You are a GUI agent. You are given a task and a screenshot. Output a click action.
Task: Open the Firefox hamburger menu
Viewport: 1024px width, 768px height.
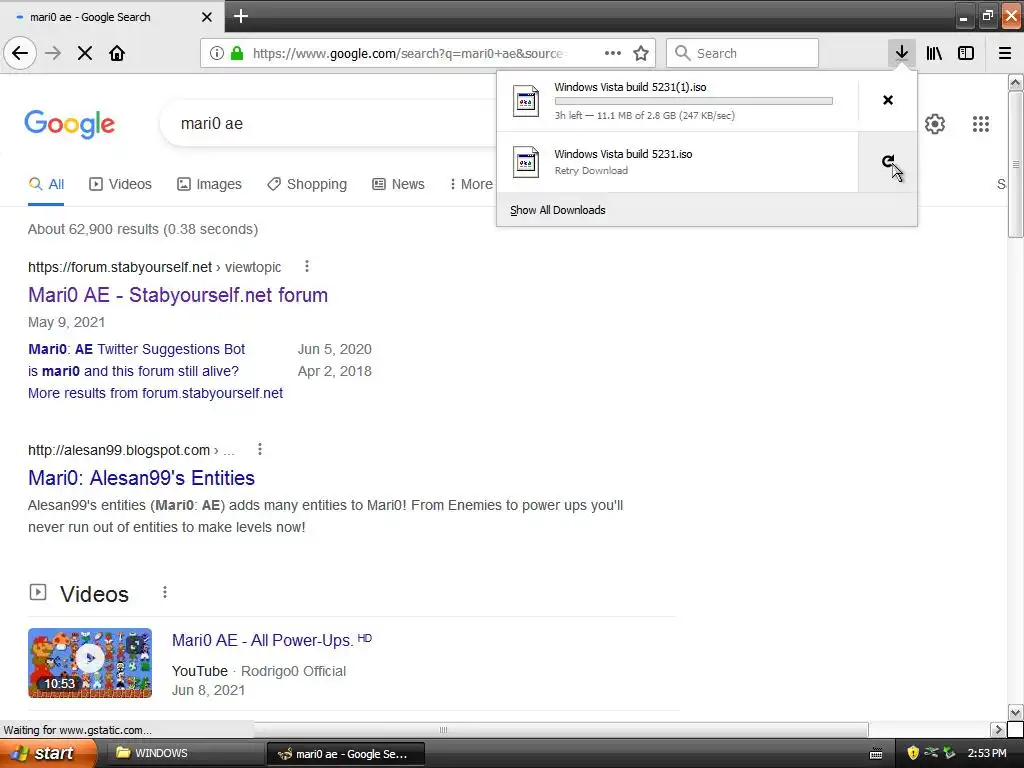tap(1005, 53)
